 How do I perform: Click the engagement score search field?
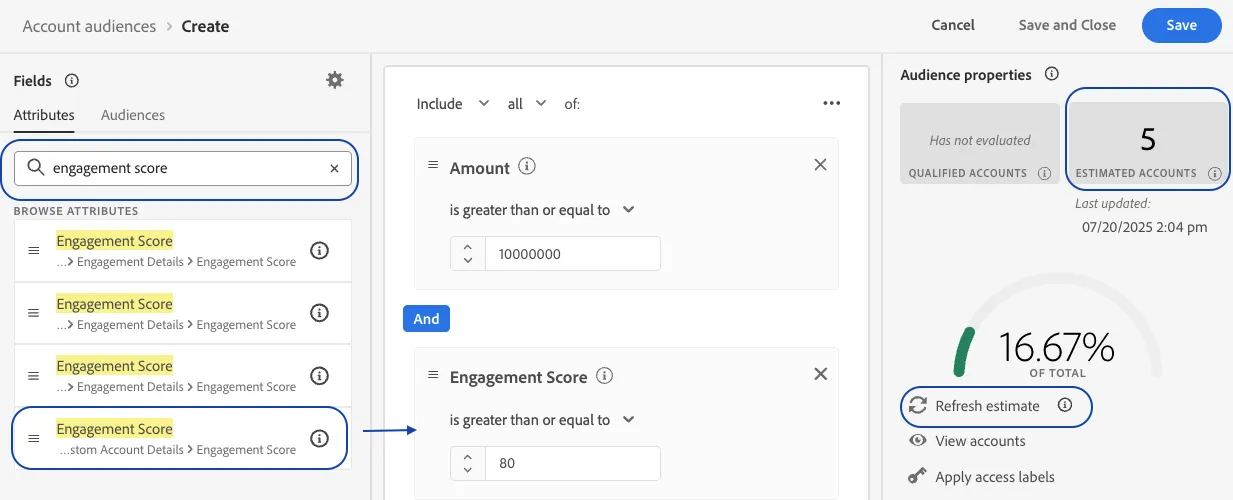click(x=184, y=168)
